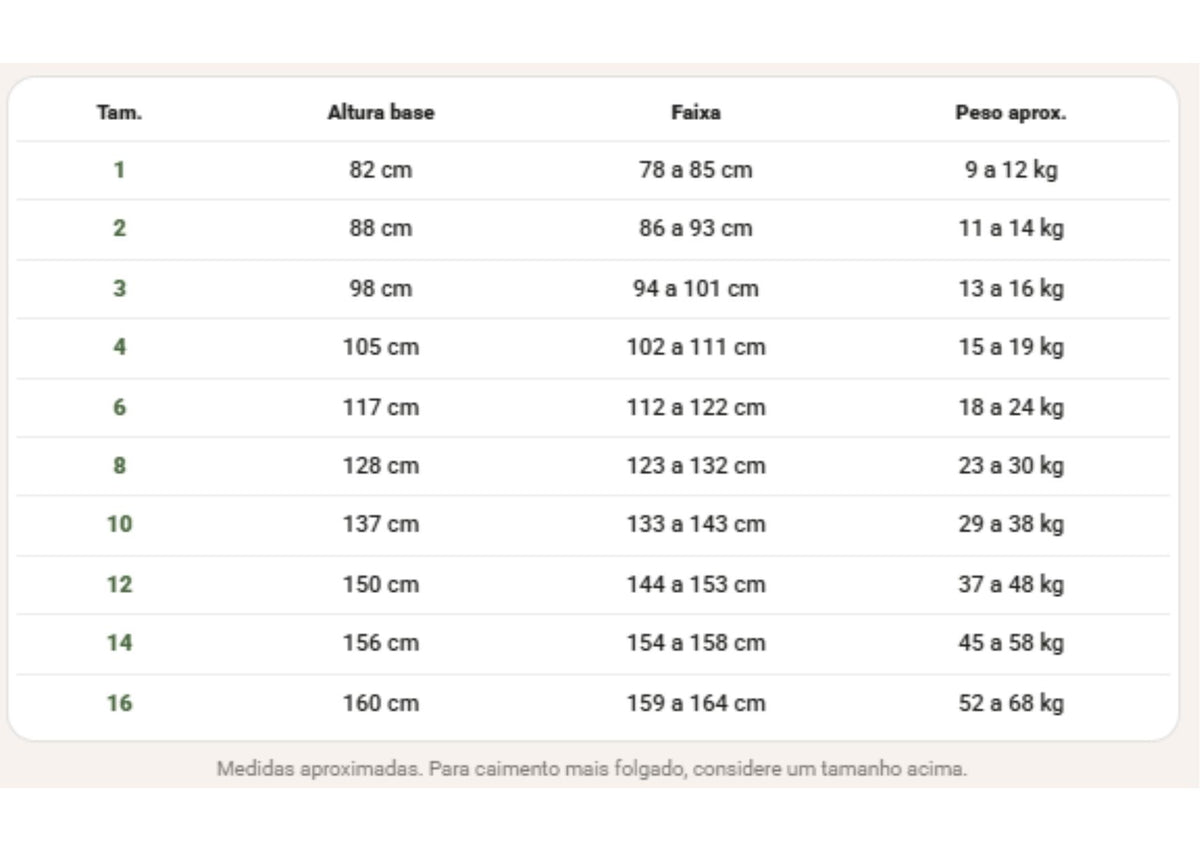Viewport: 1200px width, 851px height.
Task: Choose size 4 in the size chart
Action: pos(119,347)
